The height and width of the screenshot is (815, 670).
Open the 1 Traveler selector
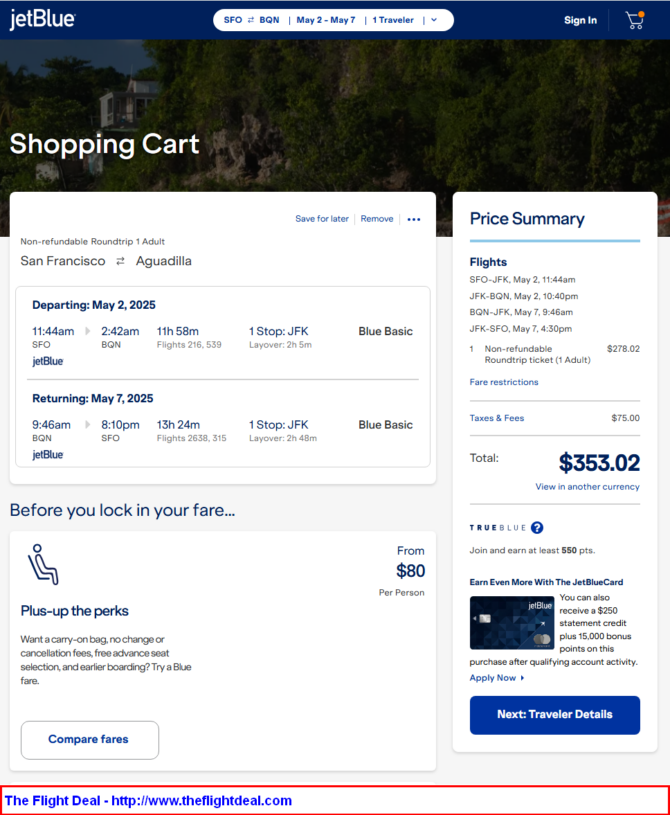[393, 20]
